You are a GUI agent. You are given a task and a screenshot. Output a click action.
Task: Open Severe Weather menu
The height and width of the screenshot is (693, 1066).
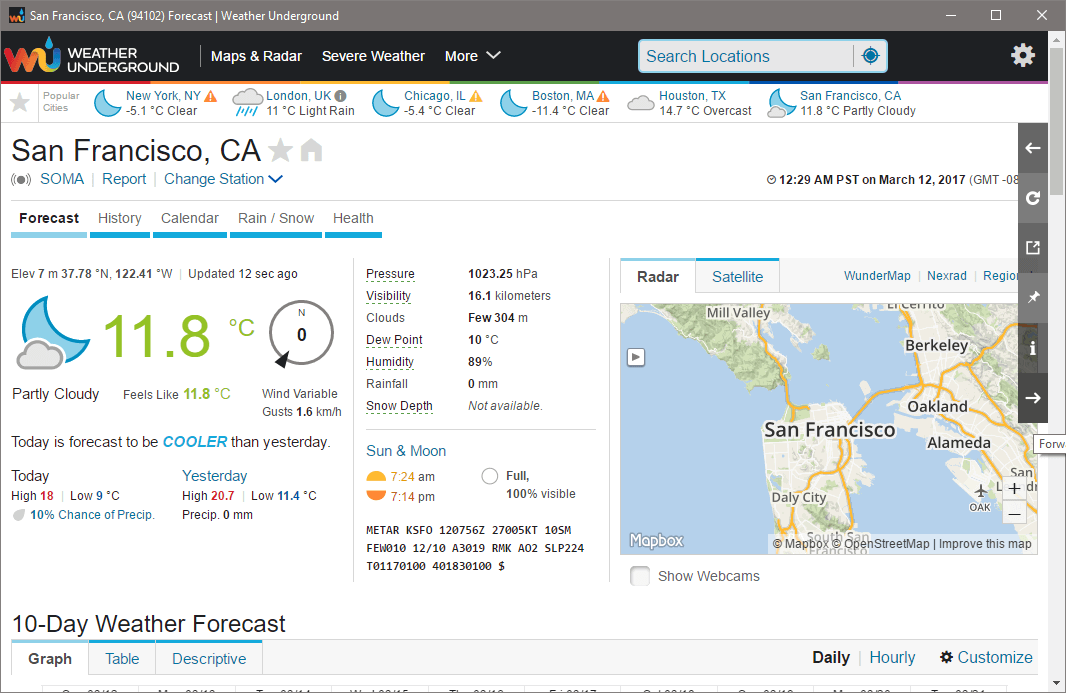point(373,56)
